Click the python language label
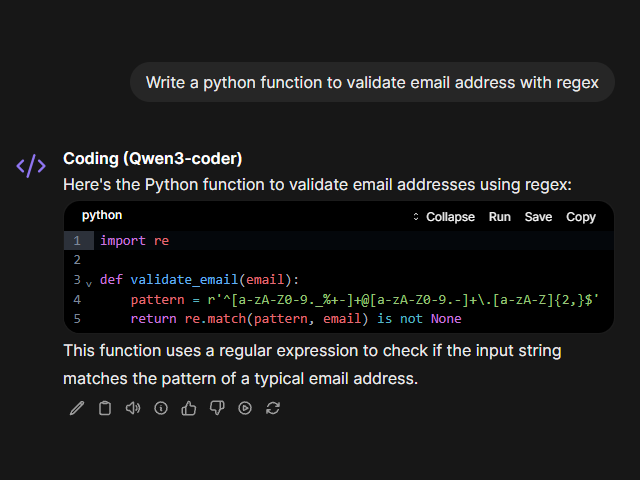The image size is (640, 480). click(102, 215)
